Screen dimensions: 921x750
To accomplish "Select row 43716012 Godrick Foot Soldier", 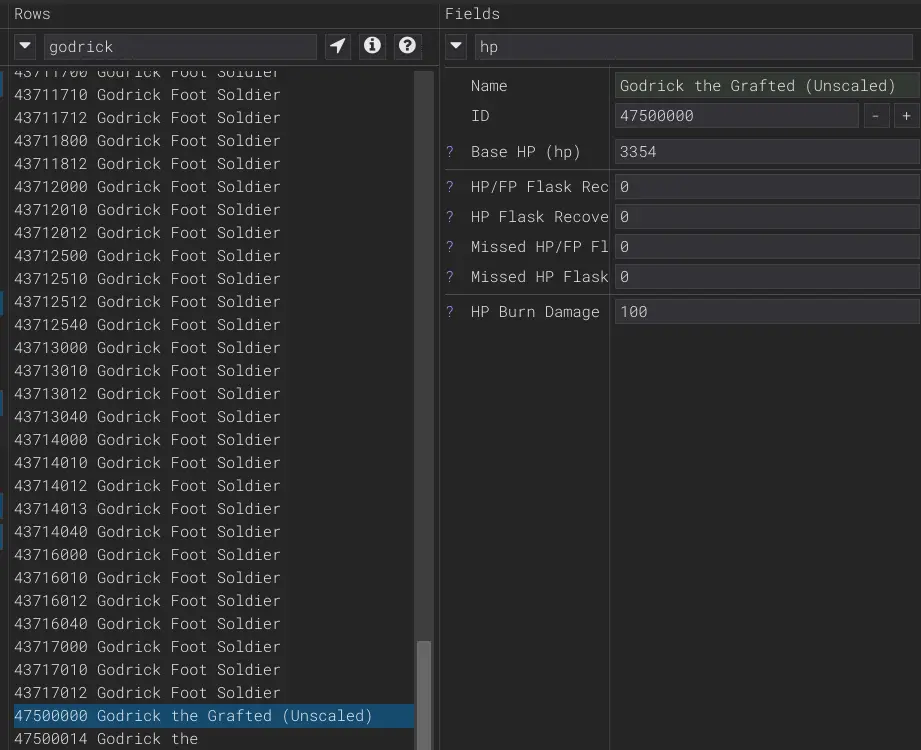I will click(x=214, y=601).
